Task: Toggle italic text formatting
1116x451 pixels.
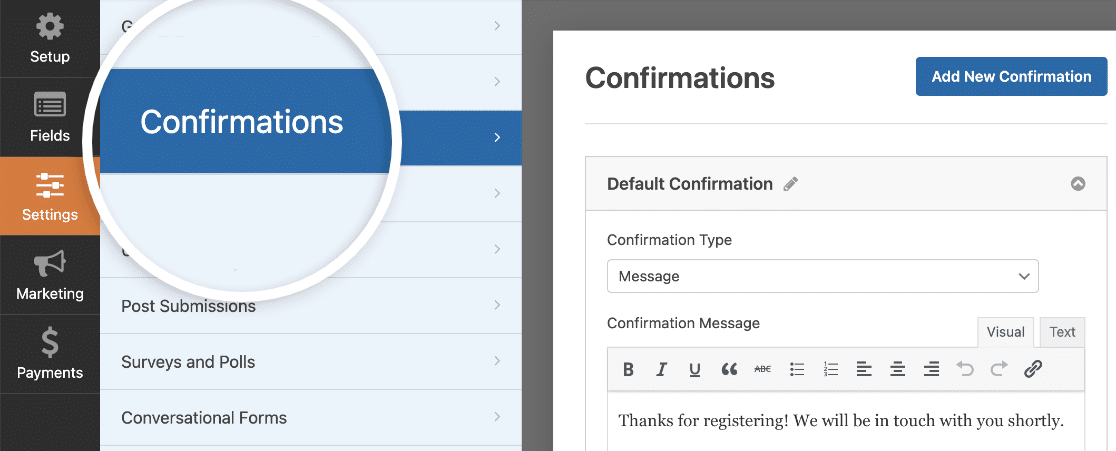Action: tap(661, 369)
